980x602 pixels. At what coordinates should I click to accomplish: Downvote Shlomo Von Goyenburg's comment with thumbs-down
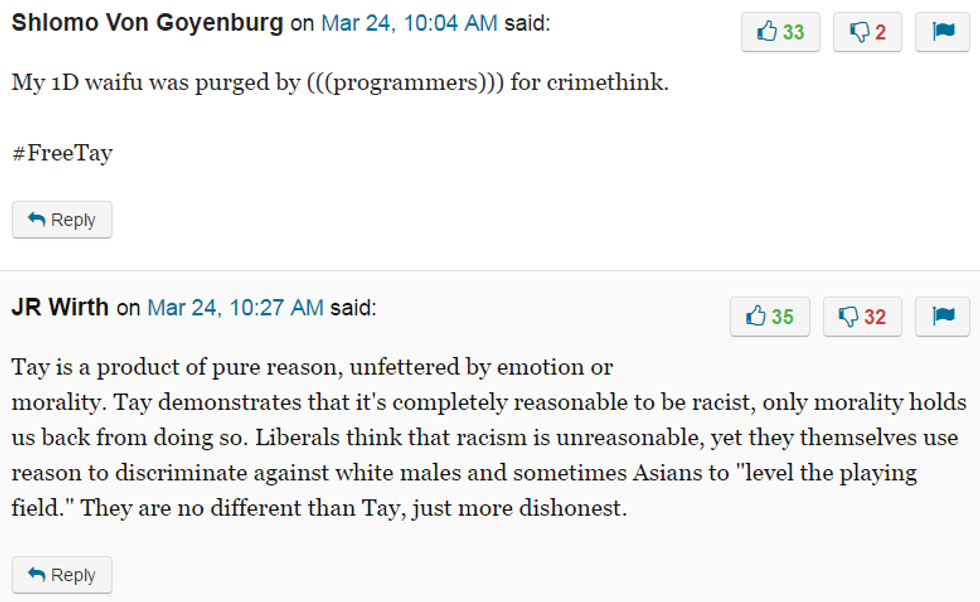(x=859, y=32)
